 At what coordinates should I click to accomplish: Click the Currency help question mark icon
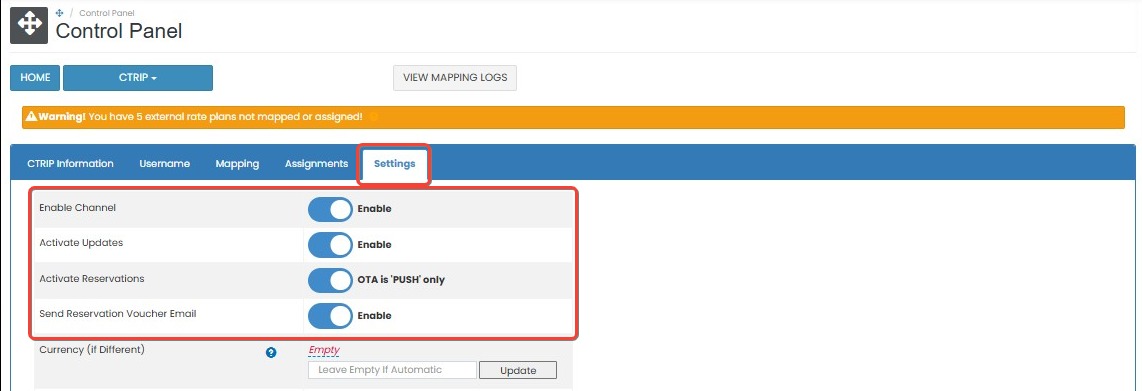(271, 352)
